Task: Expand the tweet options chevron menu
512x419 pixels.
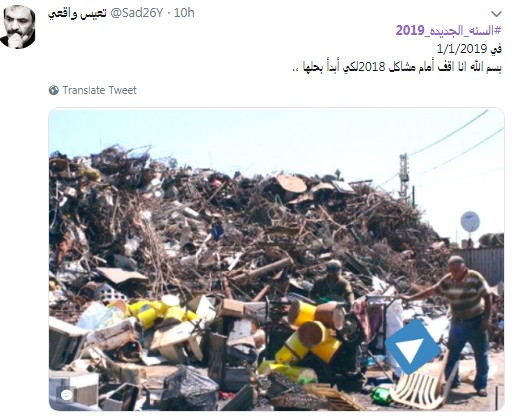Action: (496, 14)
